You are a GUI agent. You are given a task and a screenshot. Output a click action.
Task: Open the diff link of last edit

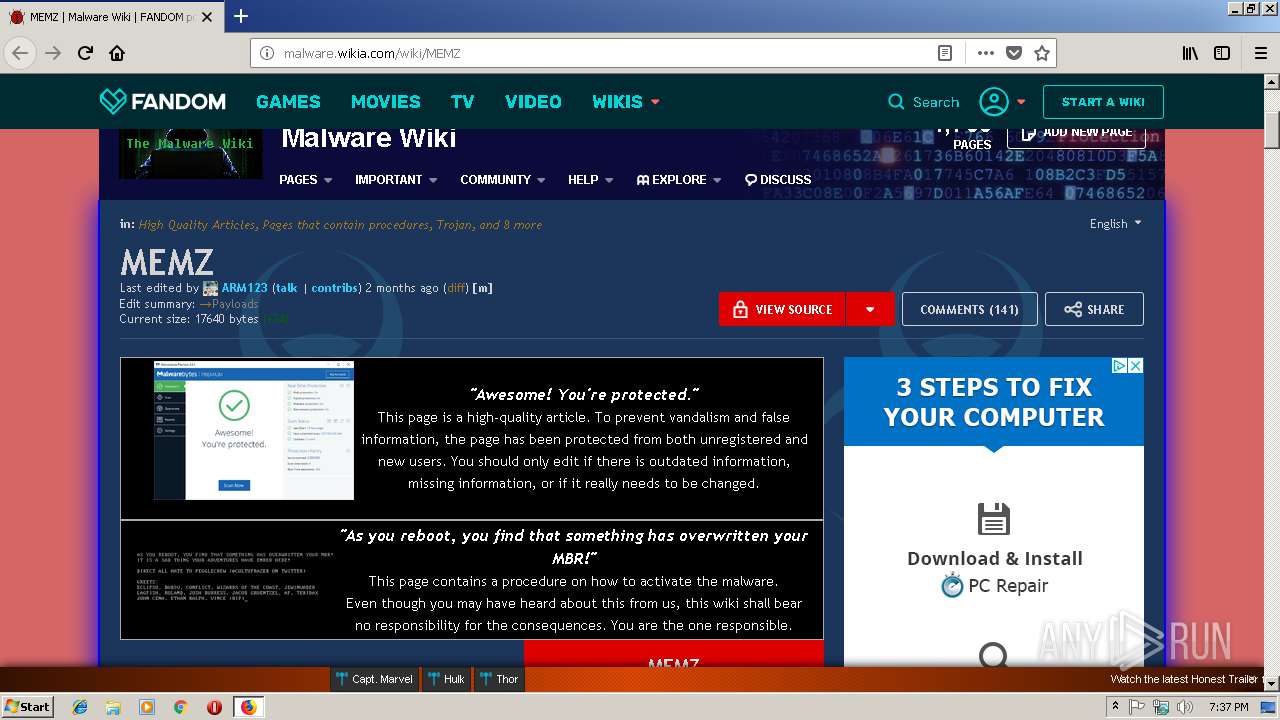(455, 288)
